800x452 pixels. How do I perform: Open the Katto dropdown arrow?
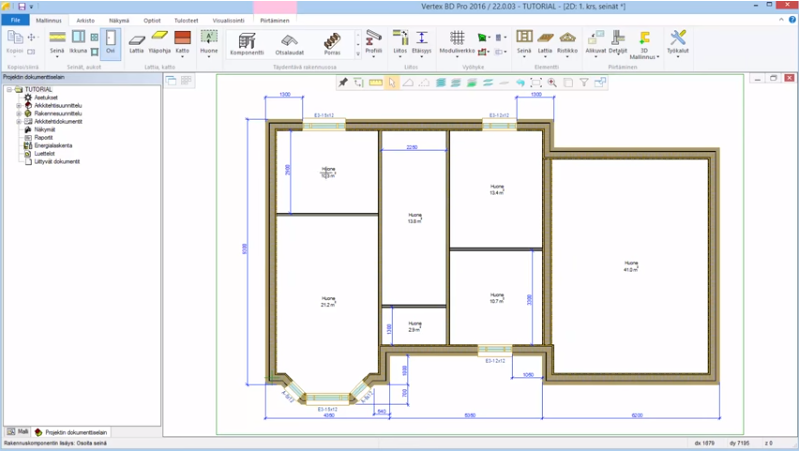click(182, 56)
